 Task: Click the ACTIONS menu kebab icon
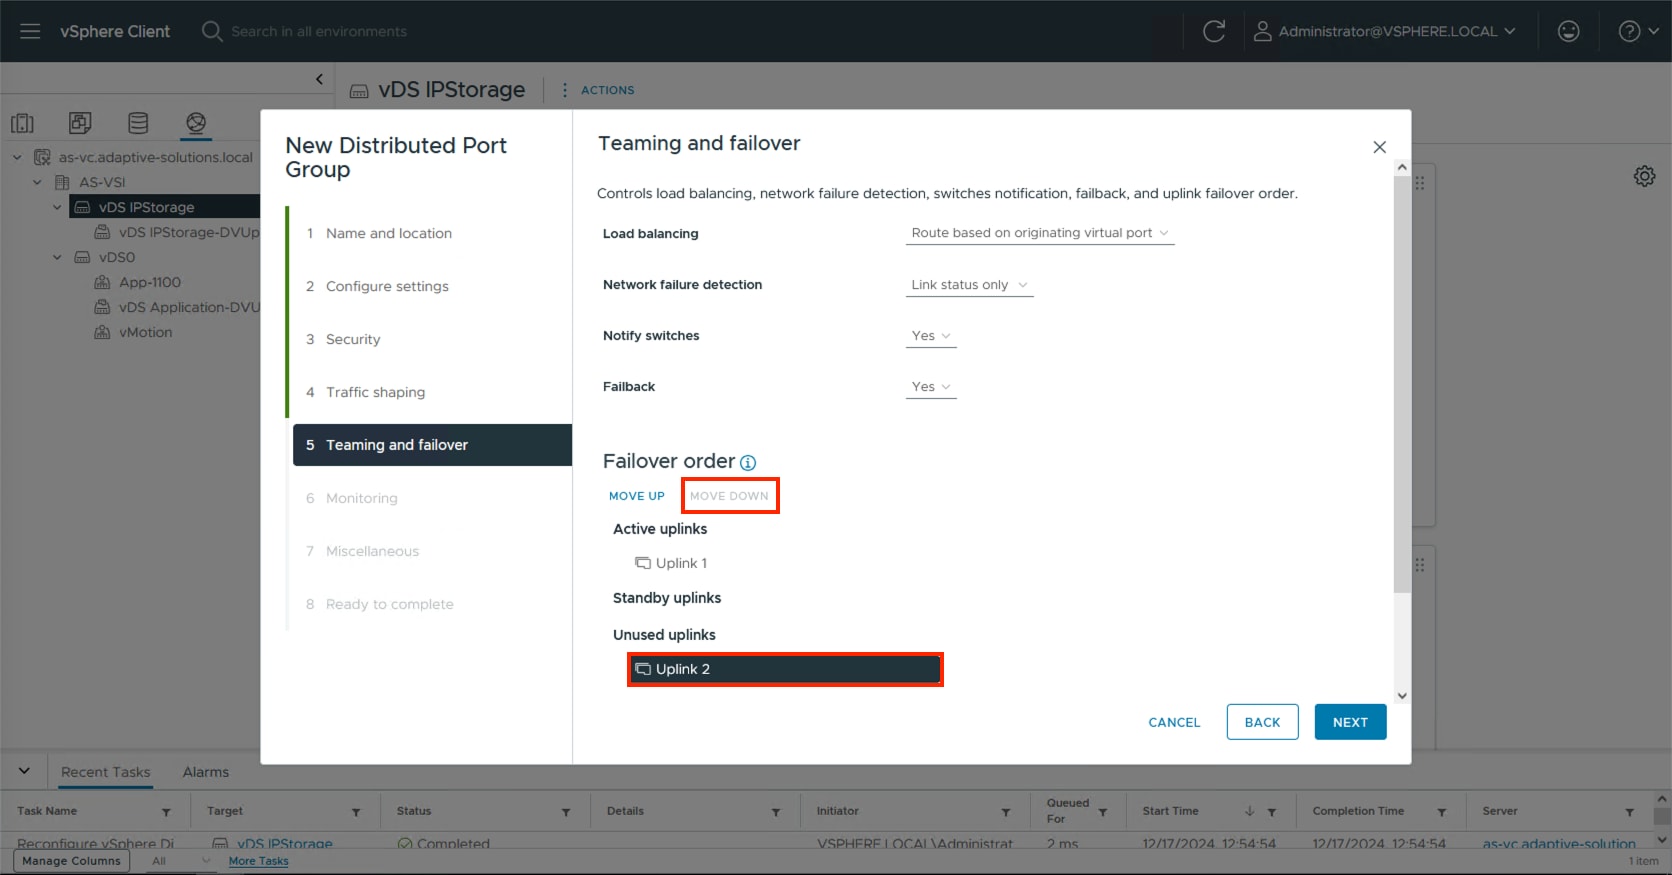click(x=565, y=90)
